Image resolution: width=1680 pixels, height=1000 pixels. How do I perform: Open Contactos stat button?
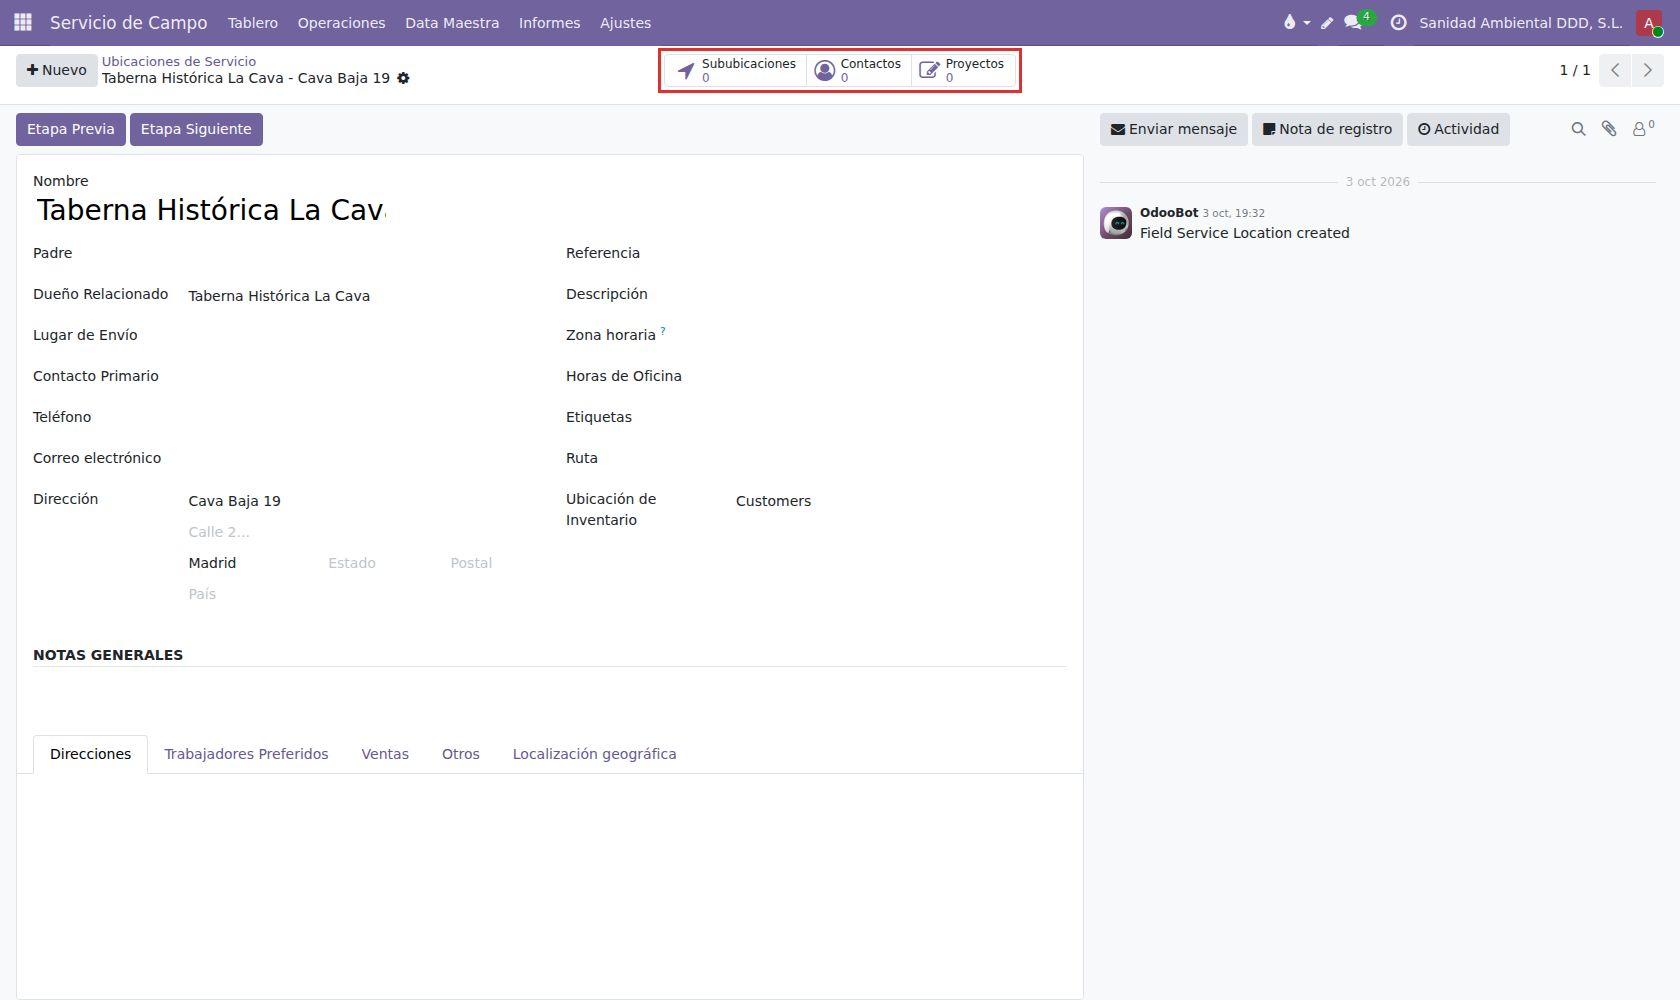pyautogui.click(x=859, y=70)
